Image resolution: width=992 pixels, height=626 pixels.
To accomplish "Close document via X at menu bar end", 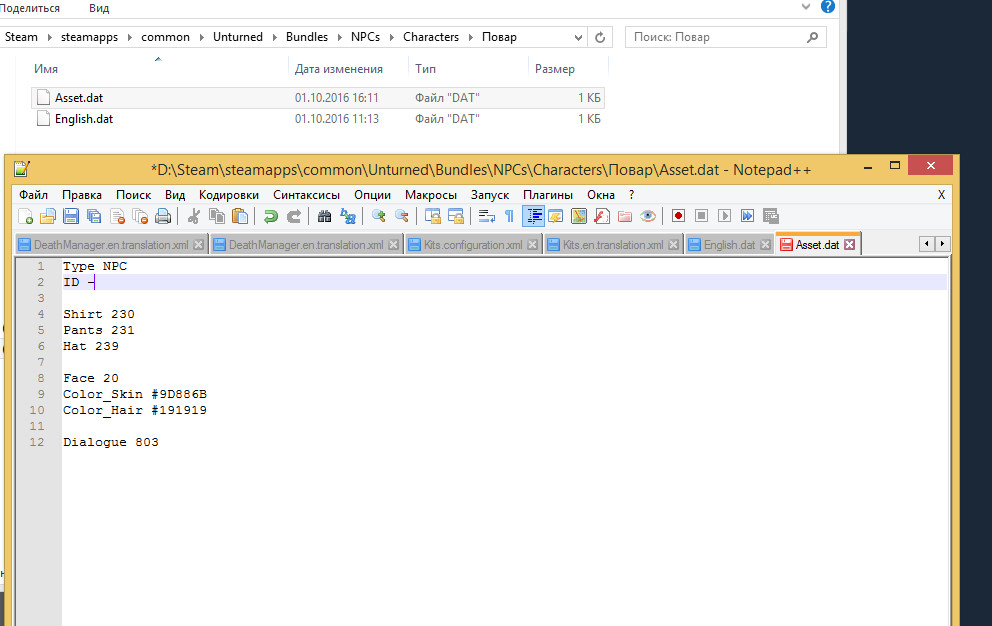I will click(x=941, y=195).
